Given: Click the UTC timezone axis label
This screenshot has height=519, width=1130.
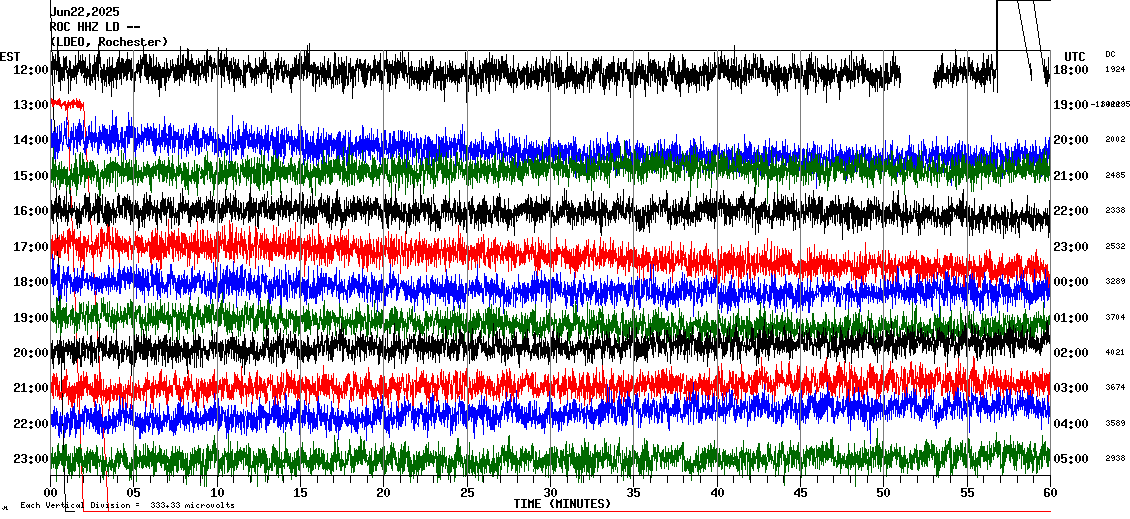Looking at the screenshot, I should (x=1075, y=56).
